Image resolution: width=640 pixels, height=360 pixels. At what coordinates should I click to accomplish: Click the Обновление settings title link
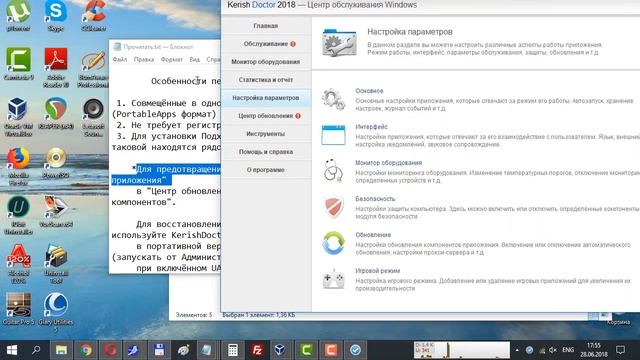click(373, 234)
